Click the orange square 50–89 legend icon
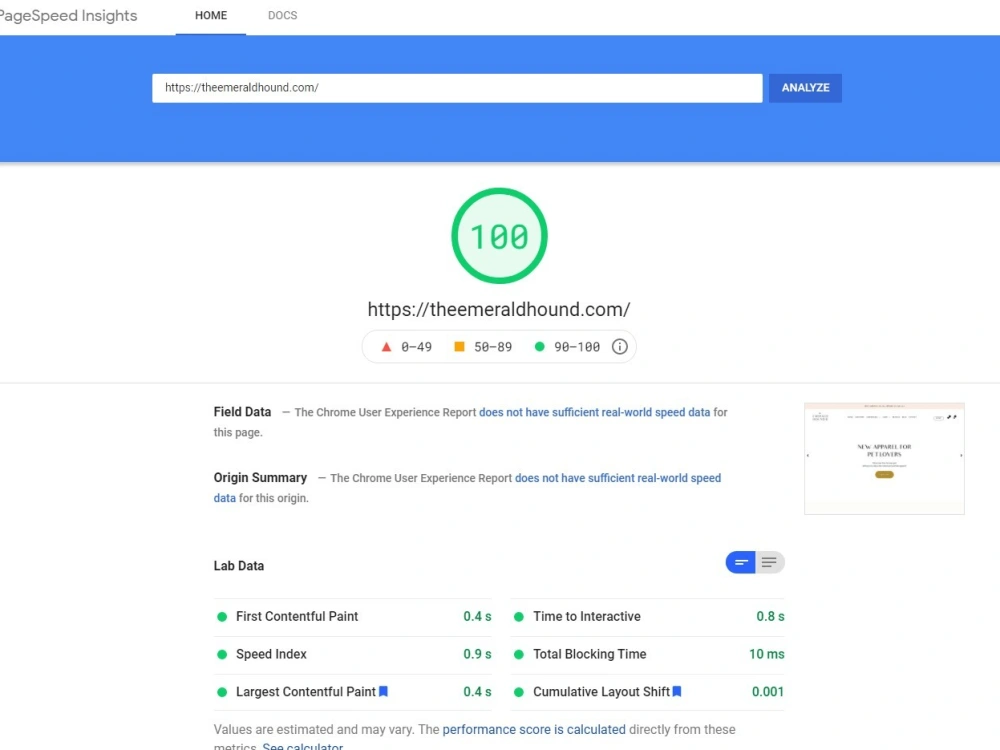Image resolution: width=1000 pixels, height=750 pixels. (459, 346)
